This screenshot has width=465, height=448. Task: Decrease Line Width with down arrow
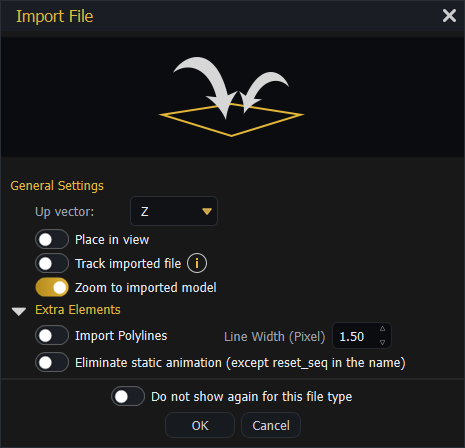[x=382, y=342]
